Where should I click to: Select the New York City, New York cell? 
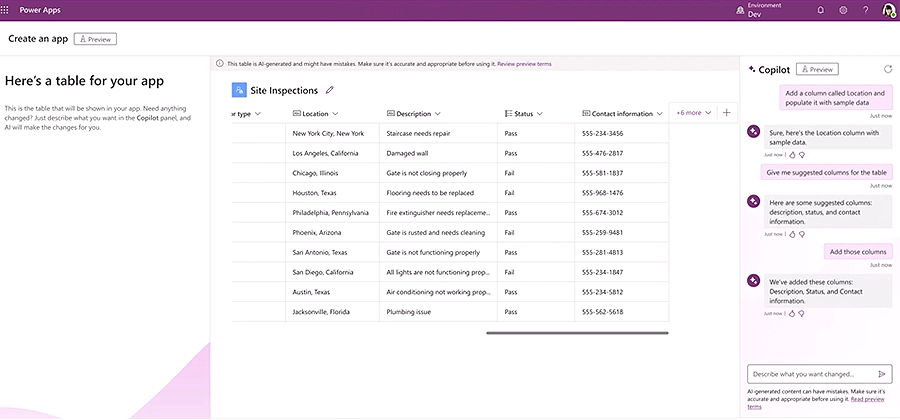click(x=332, y=133)
